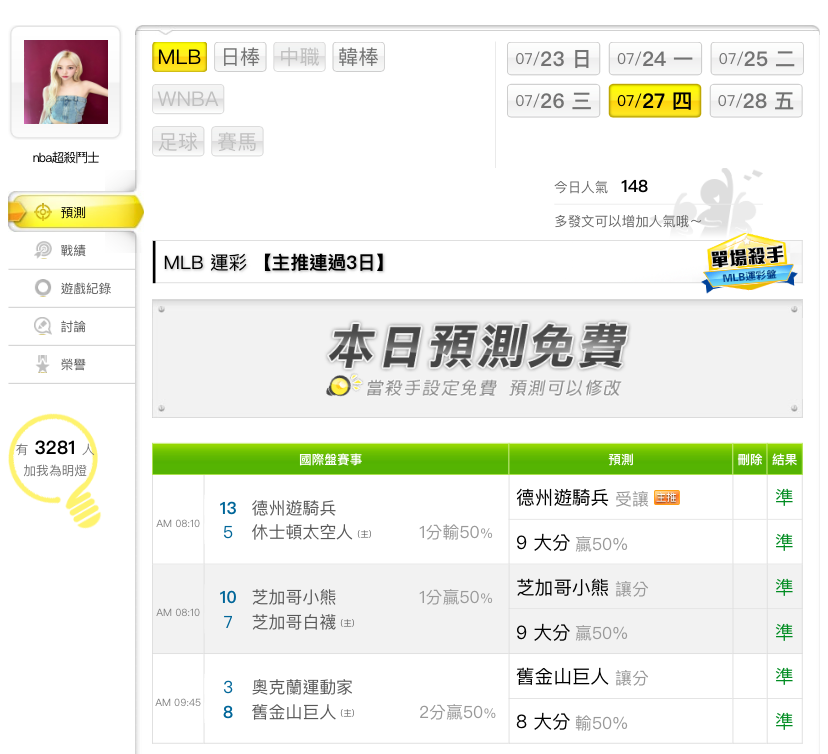Open the 預測 sidebar menu item
Screen dimensions: 828x754
pos(75,212)
